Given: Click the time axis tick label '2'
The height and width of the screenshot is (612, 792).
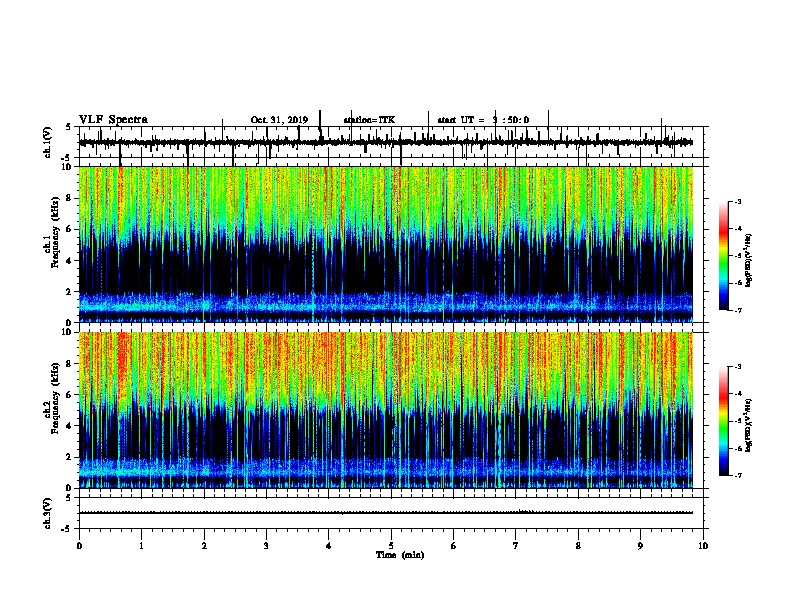Looking at the screenshot, I should [x=204, y=546].
